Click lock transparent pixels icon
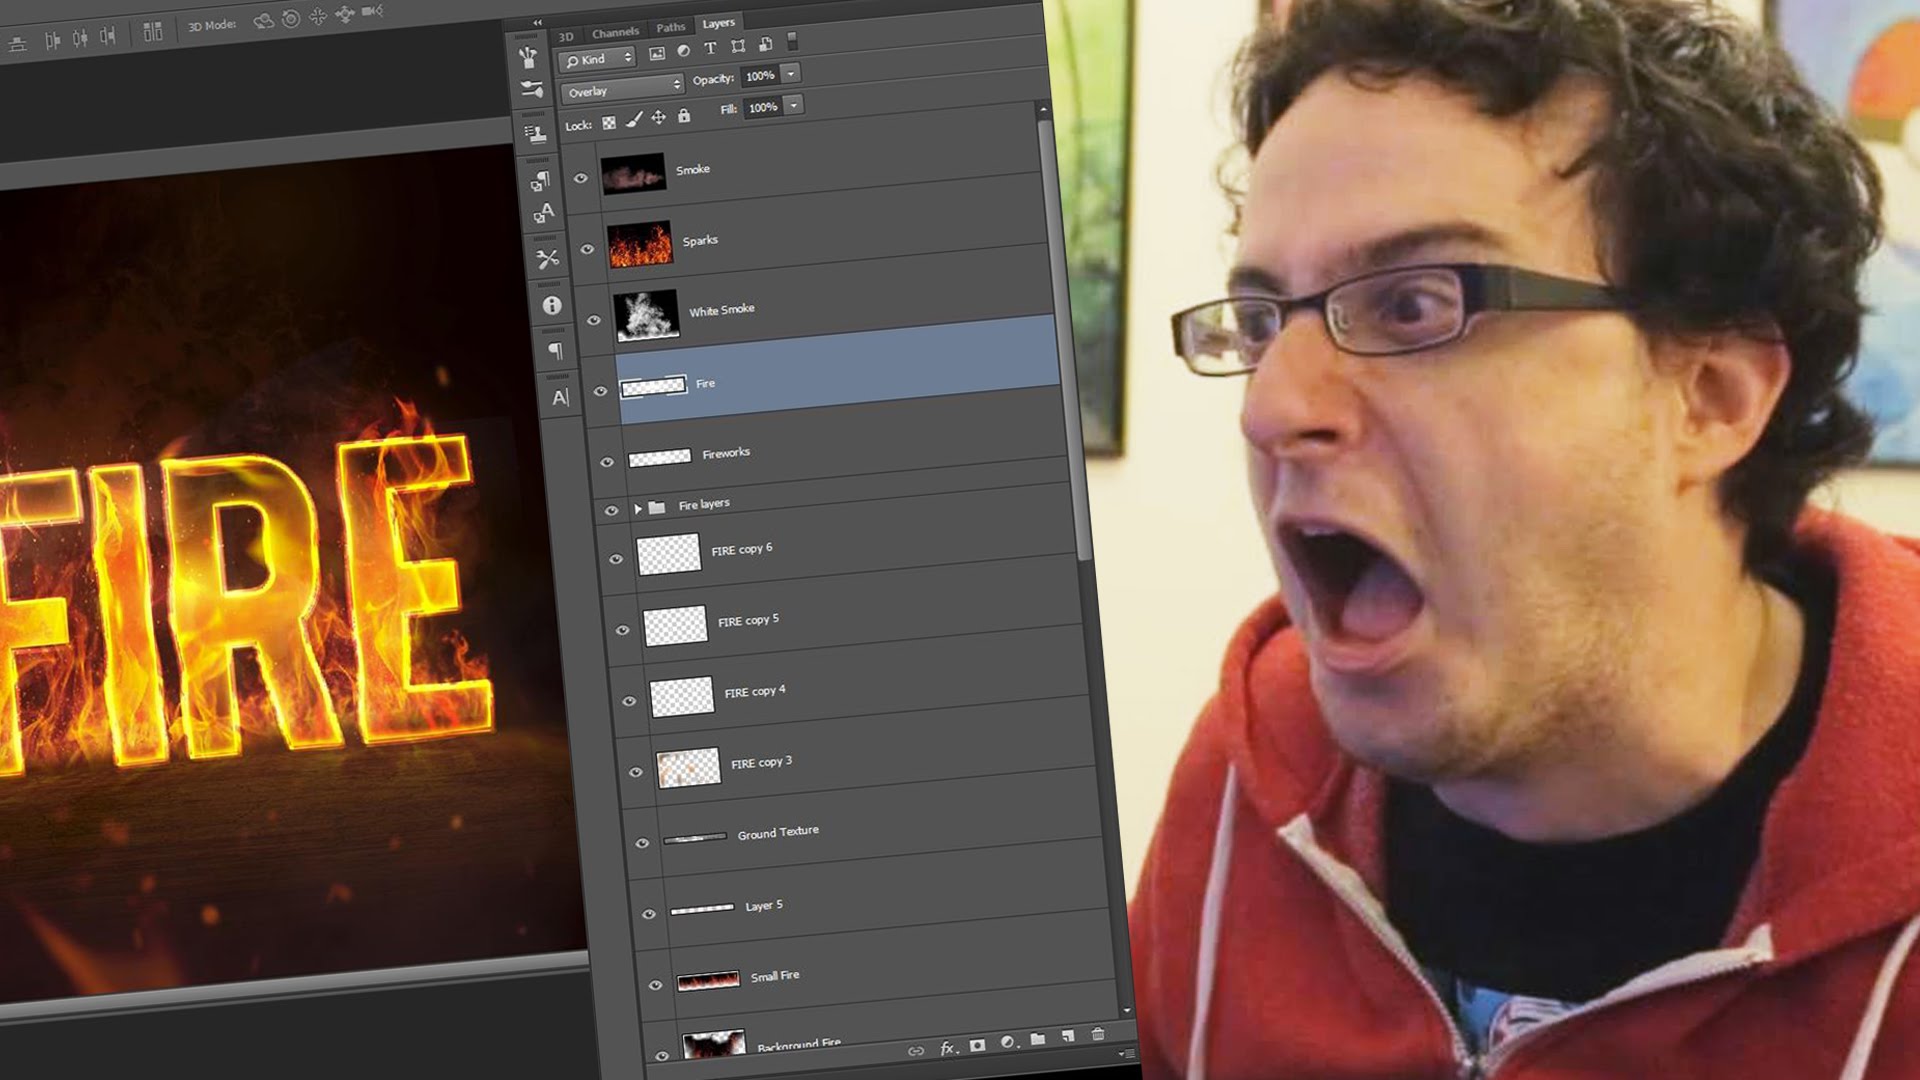The width and height of the screenshot is (1920, 1080). [x=609, y=123]
